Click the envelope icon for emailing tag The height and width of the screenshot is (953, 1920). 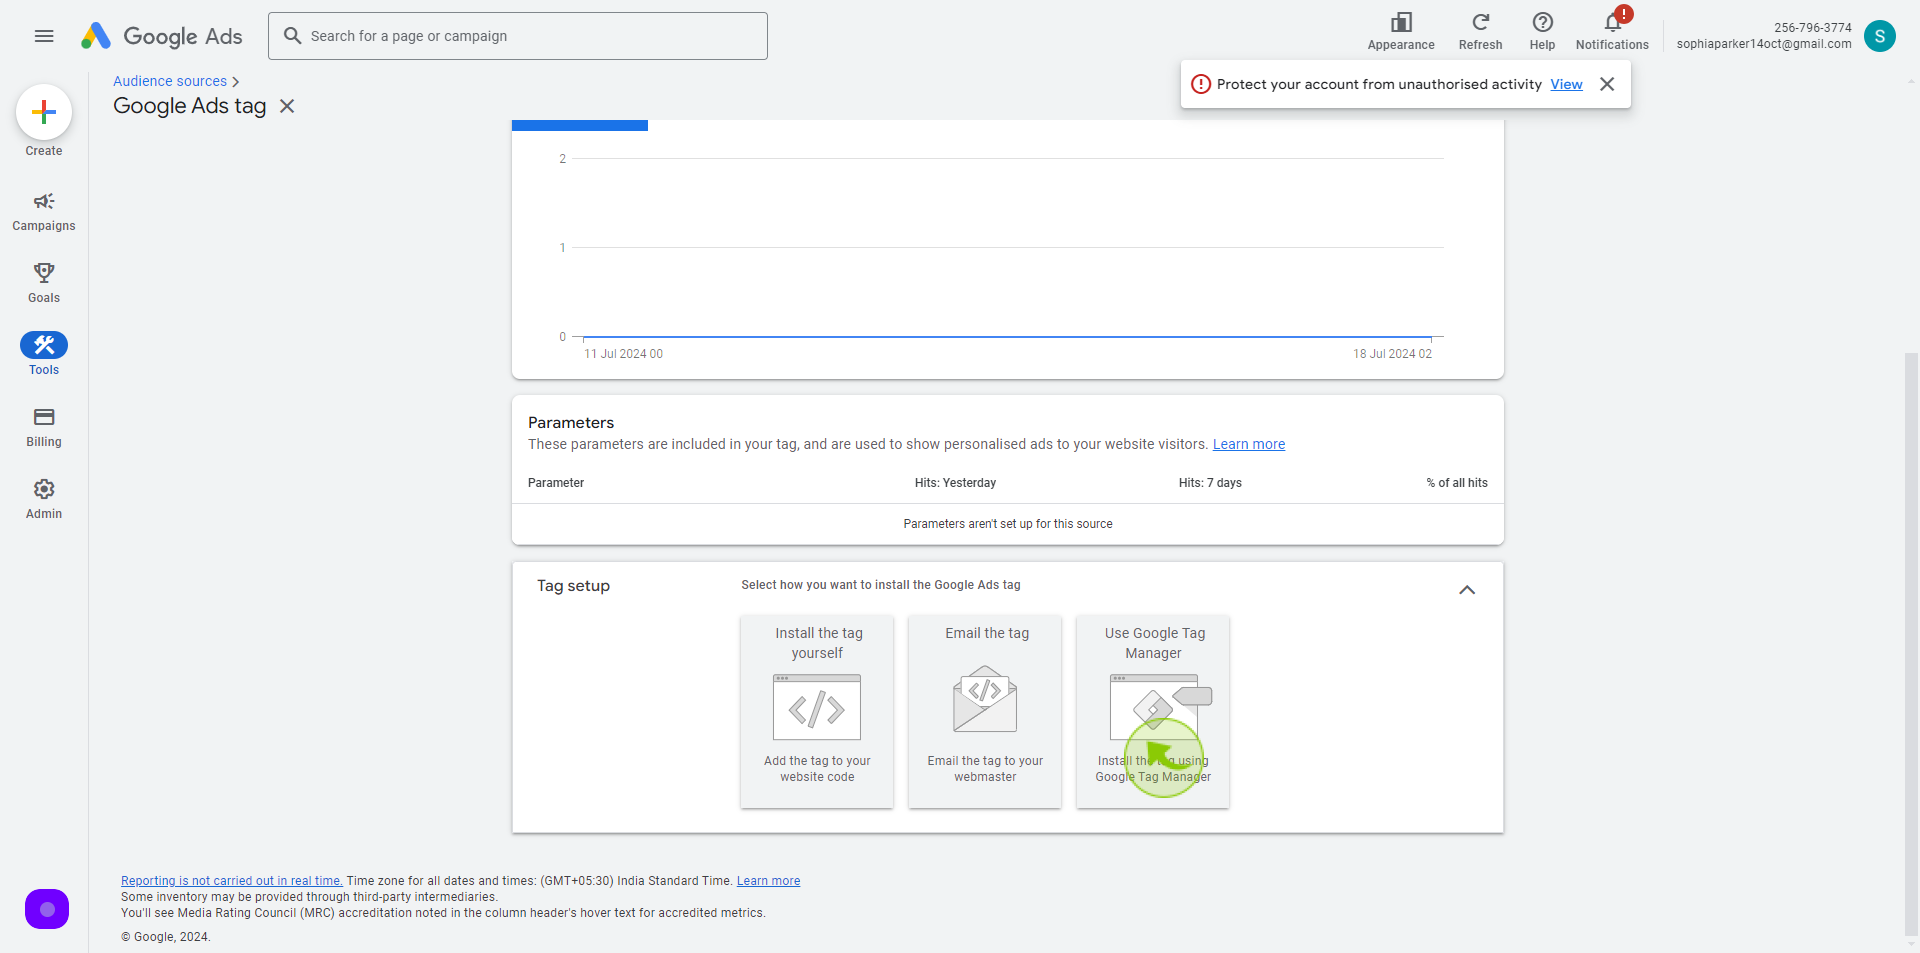[x=985, y=699]
